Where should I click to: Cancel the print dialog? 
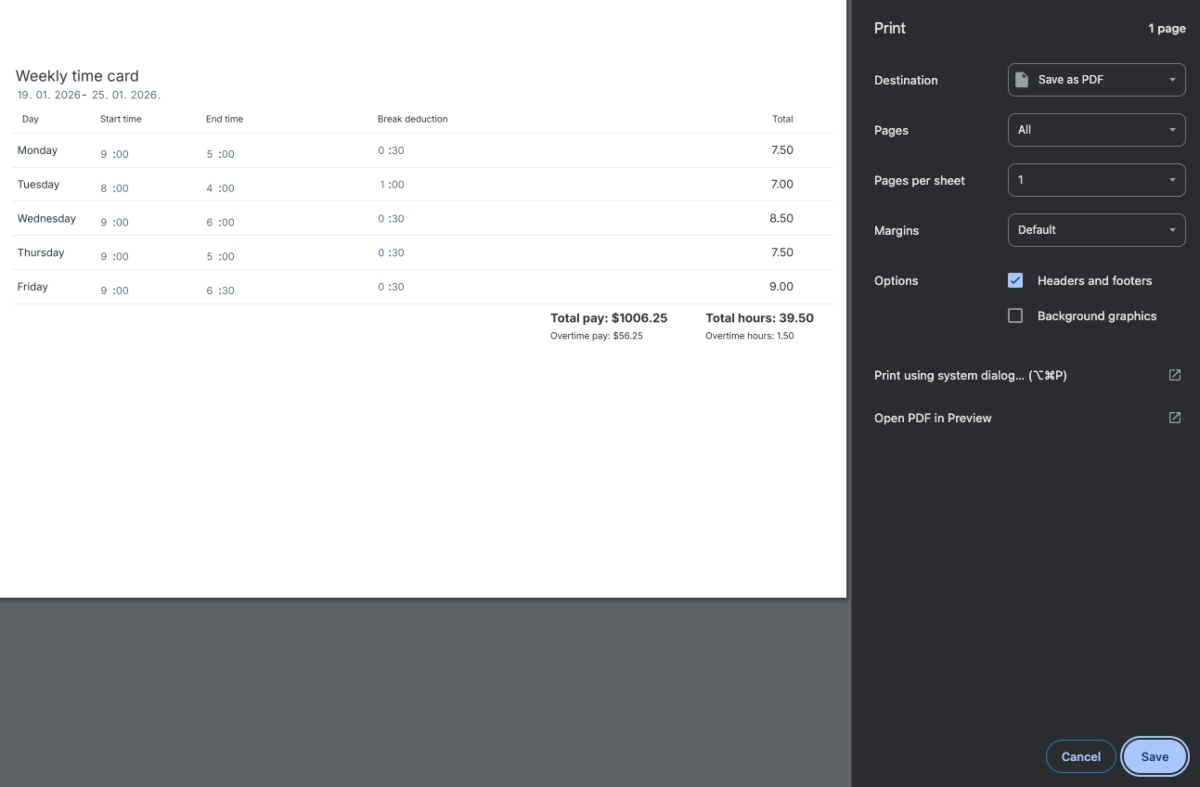pyautogui.click(x=1080, y=757)
